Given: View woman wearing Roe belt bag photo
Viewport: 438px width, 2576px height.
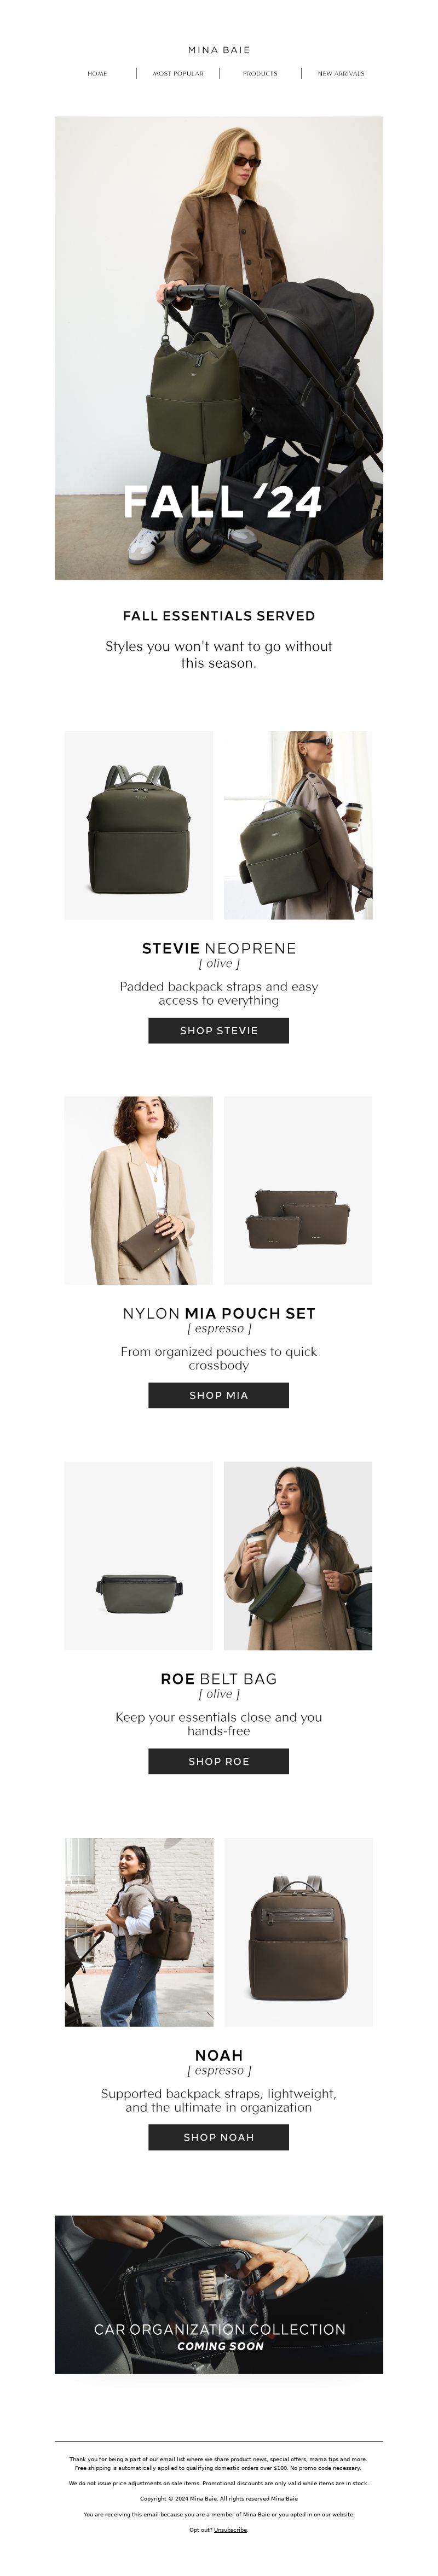Looking at the screenshot, I should coord(298,1556).
